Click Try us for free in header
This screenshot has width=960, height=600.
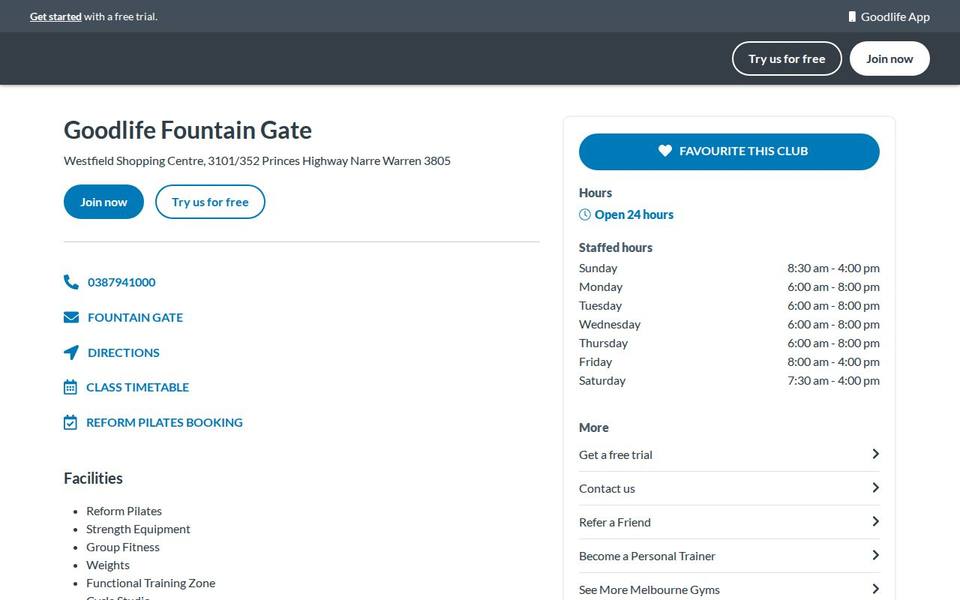pos(787,59)
